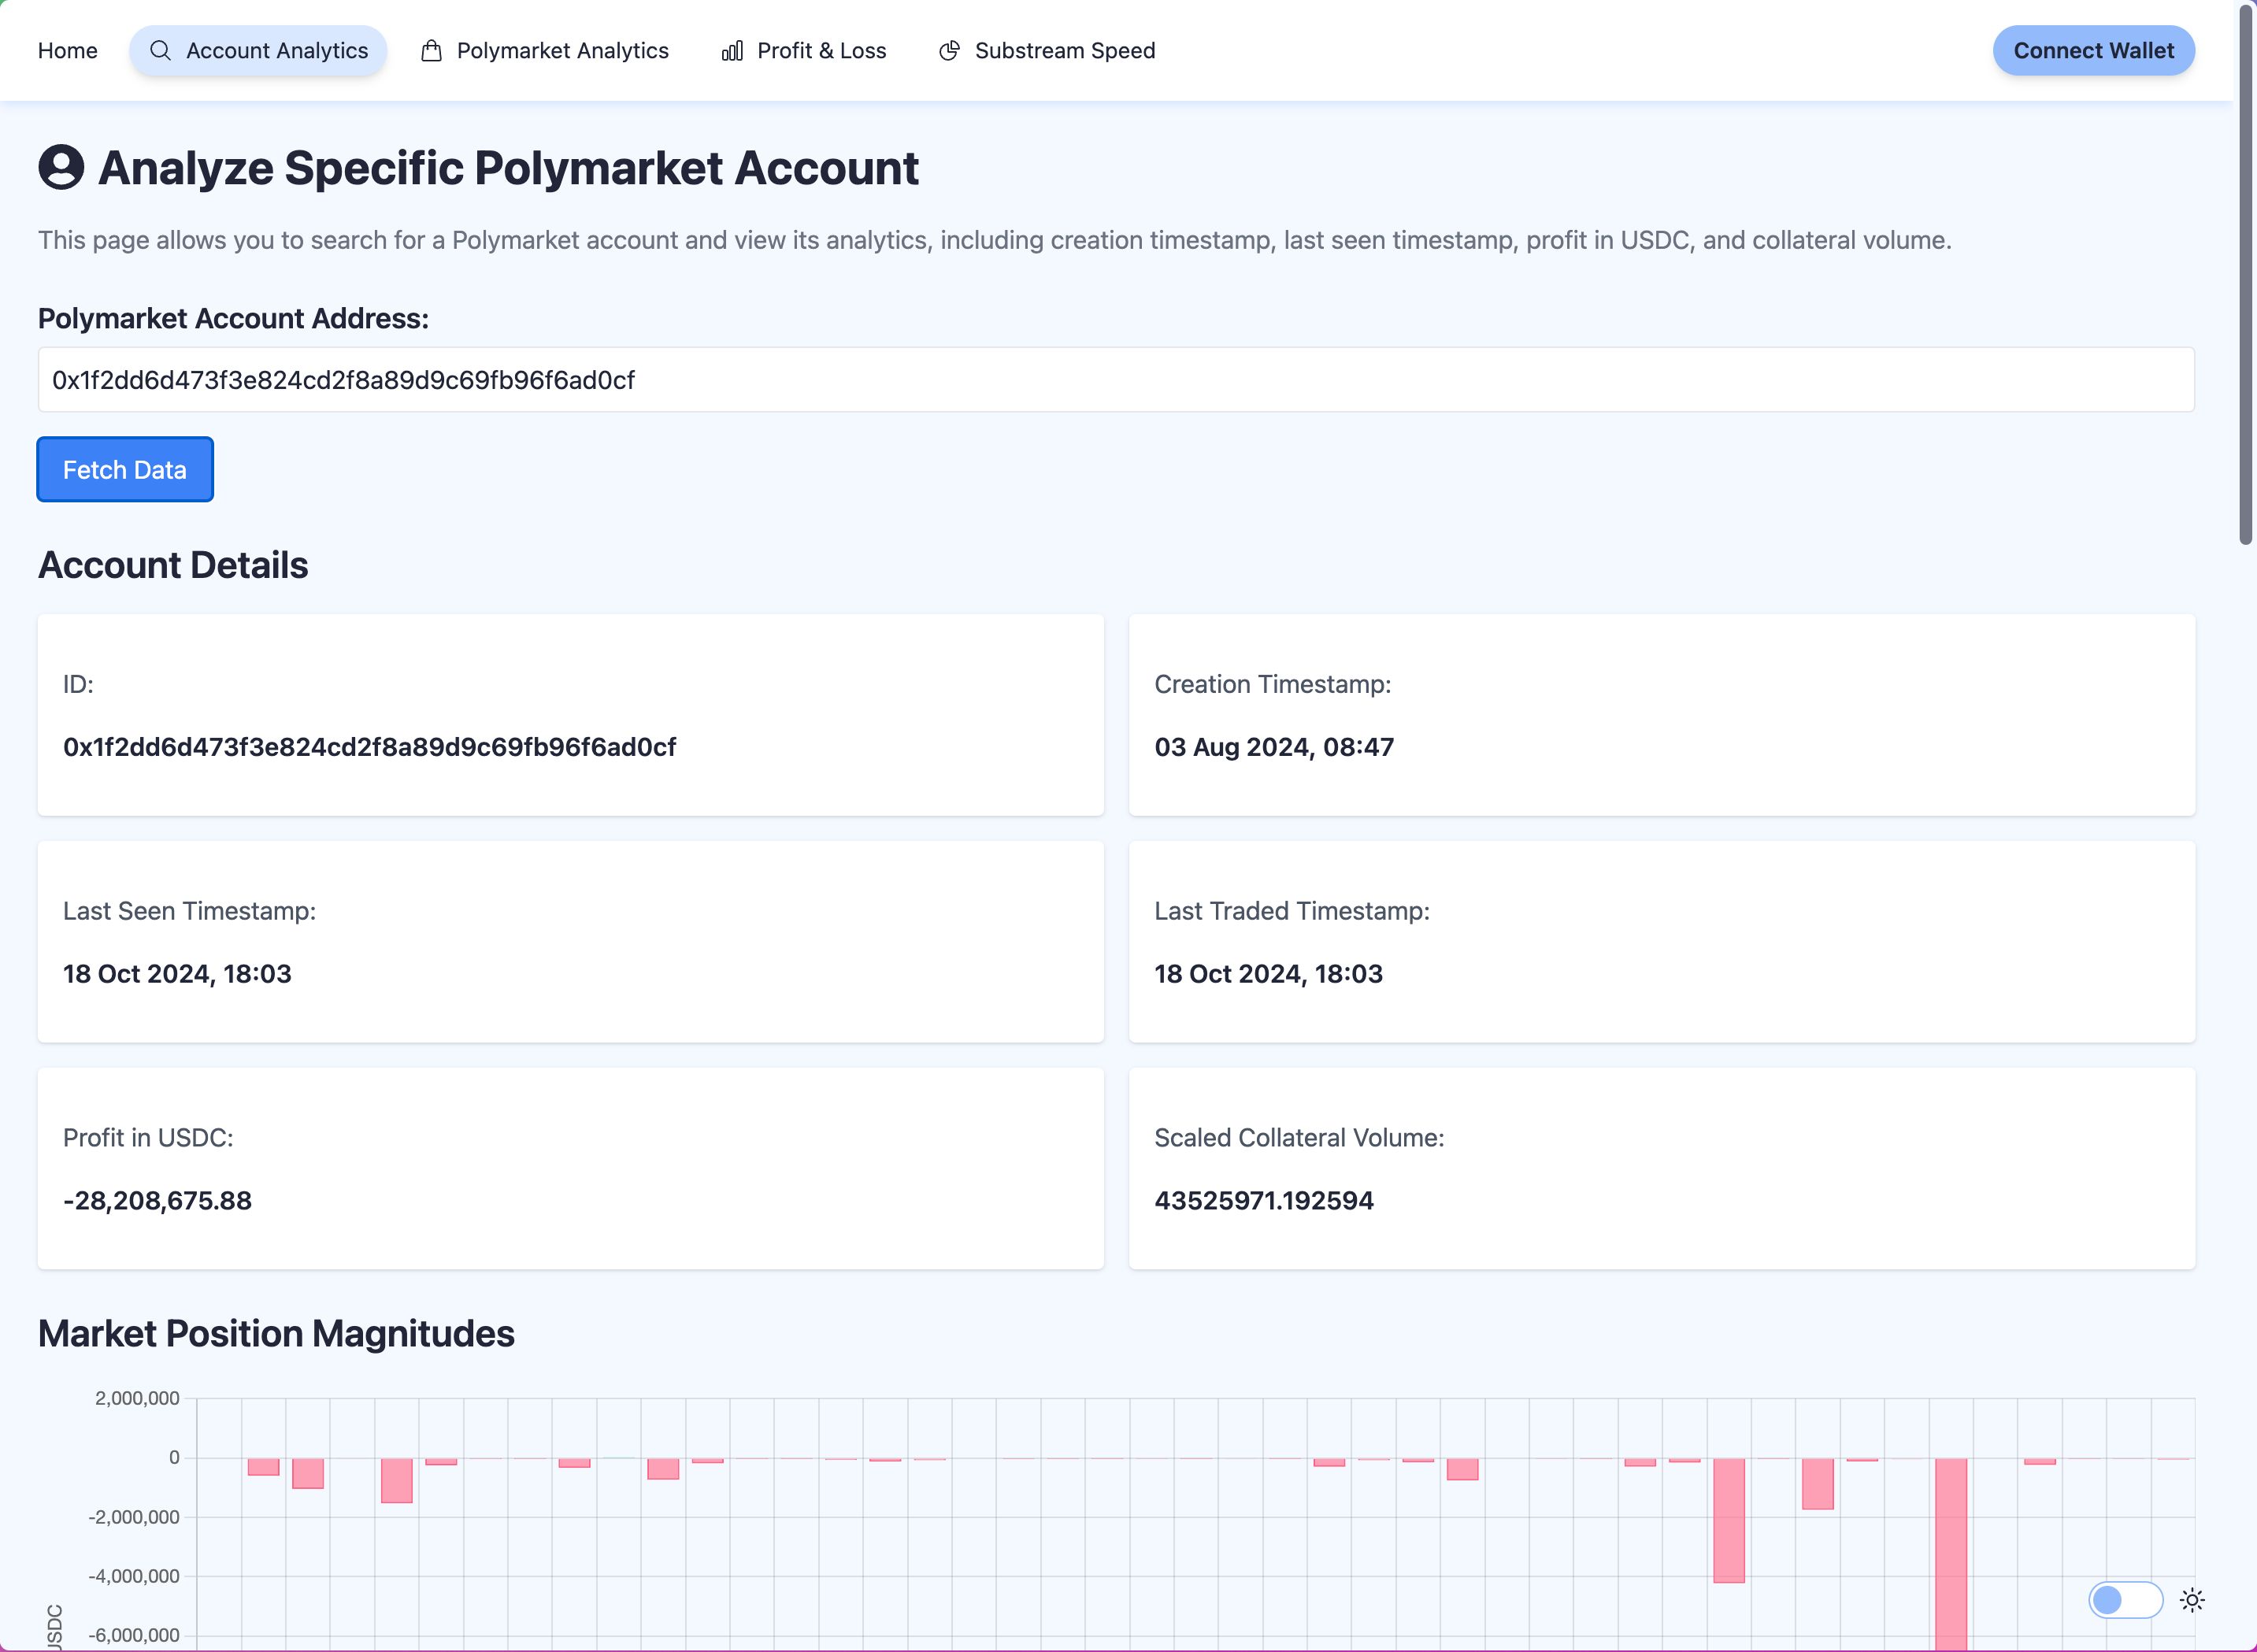Click the Fetch Data button

coord(125,470)
